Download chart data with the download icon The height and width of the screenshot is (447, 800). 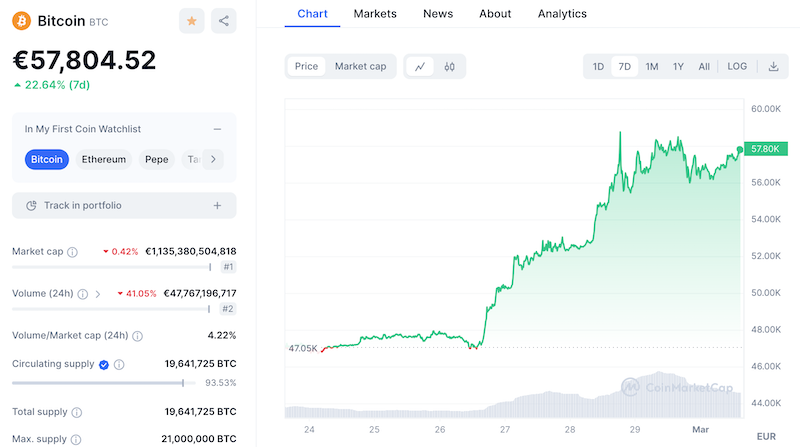(773, 66)
